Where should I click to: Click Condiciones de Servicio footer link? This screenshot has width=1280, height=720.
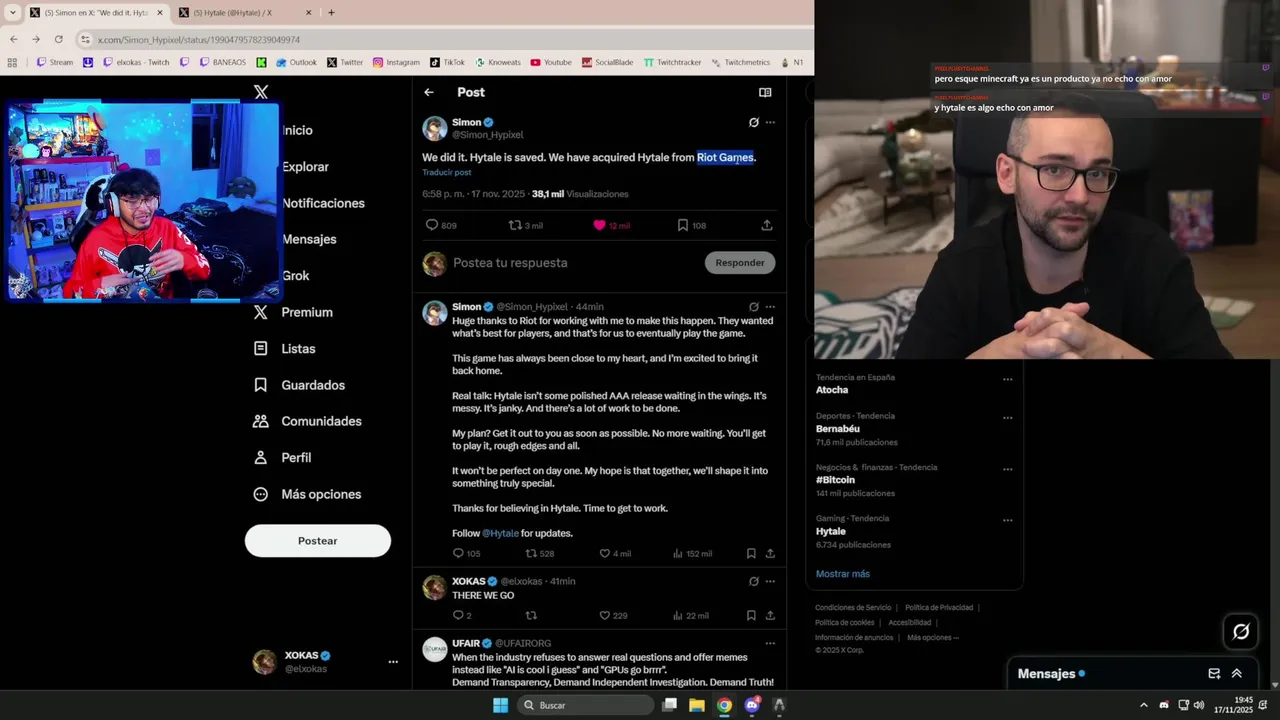pos(853,607)
